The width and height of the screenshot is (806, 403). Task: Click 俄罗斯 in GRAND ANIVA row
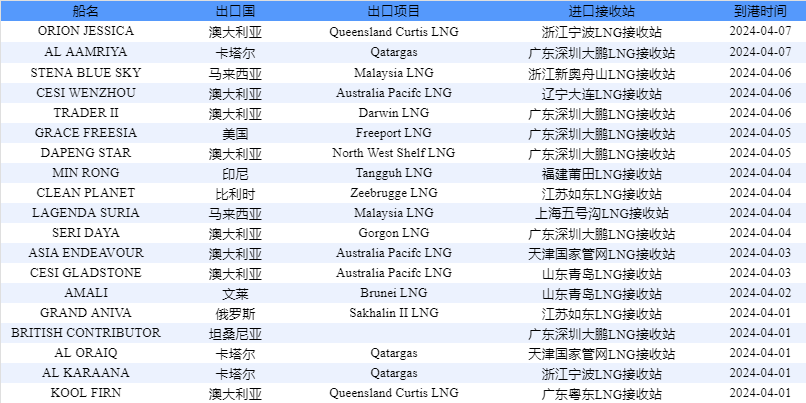[235, 314]
